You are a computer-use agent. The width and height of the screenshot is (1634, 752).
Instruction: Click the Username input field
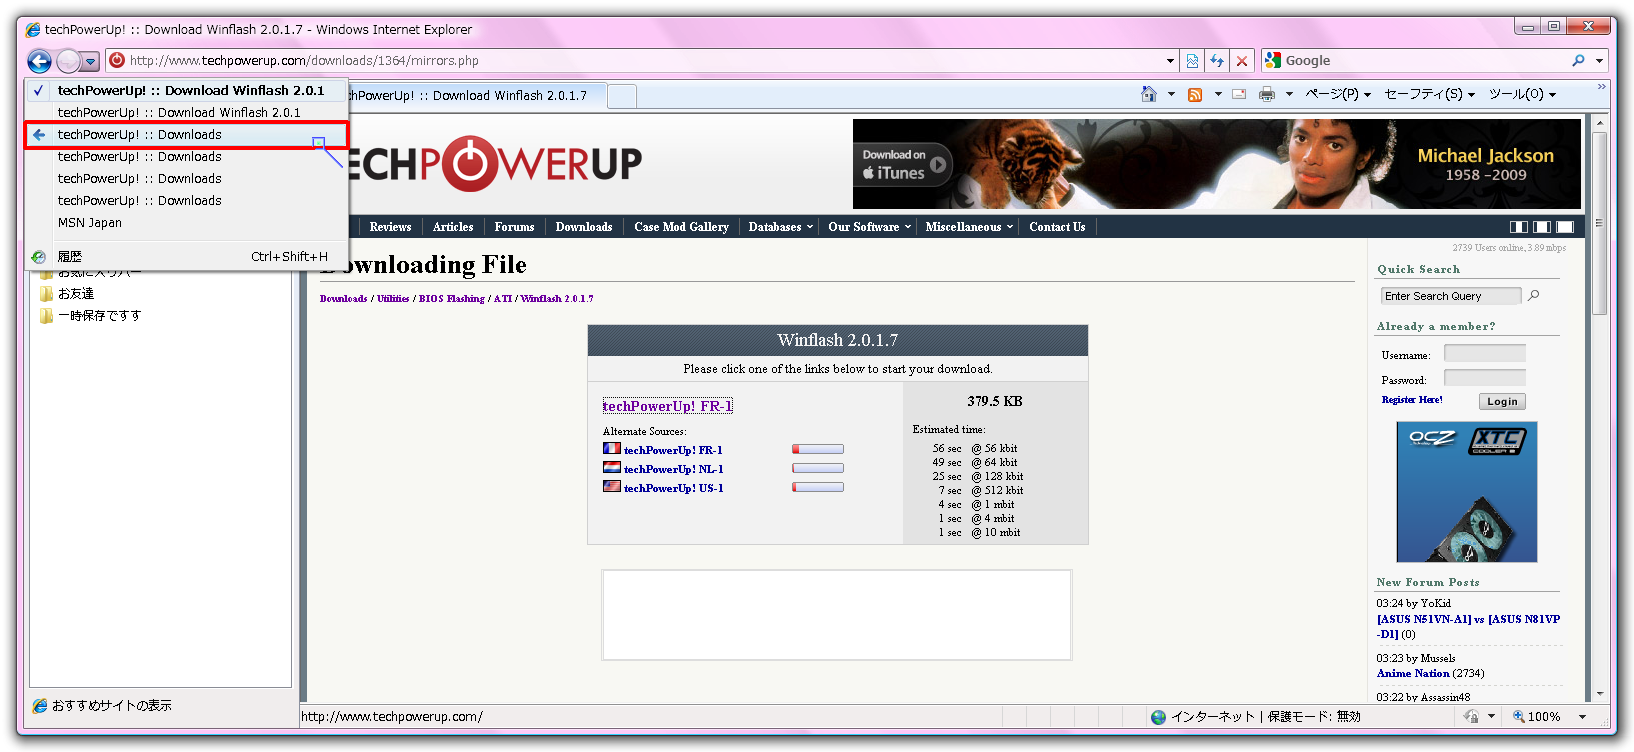(1485, 353)
